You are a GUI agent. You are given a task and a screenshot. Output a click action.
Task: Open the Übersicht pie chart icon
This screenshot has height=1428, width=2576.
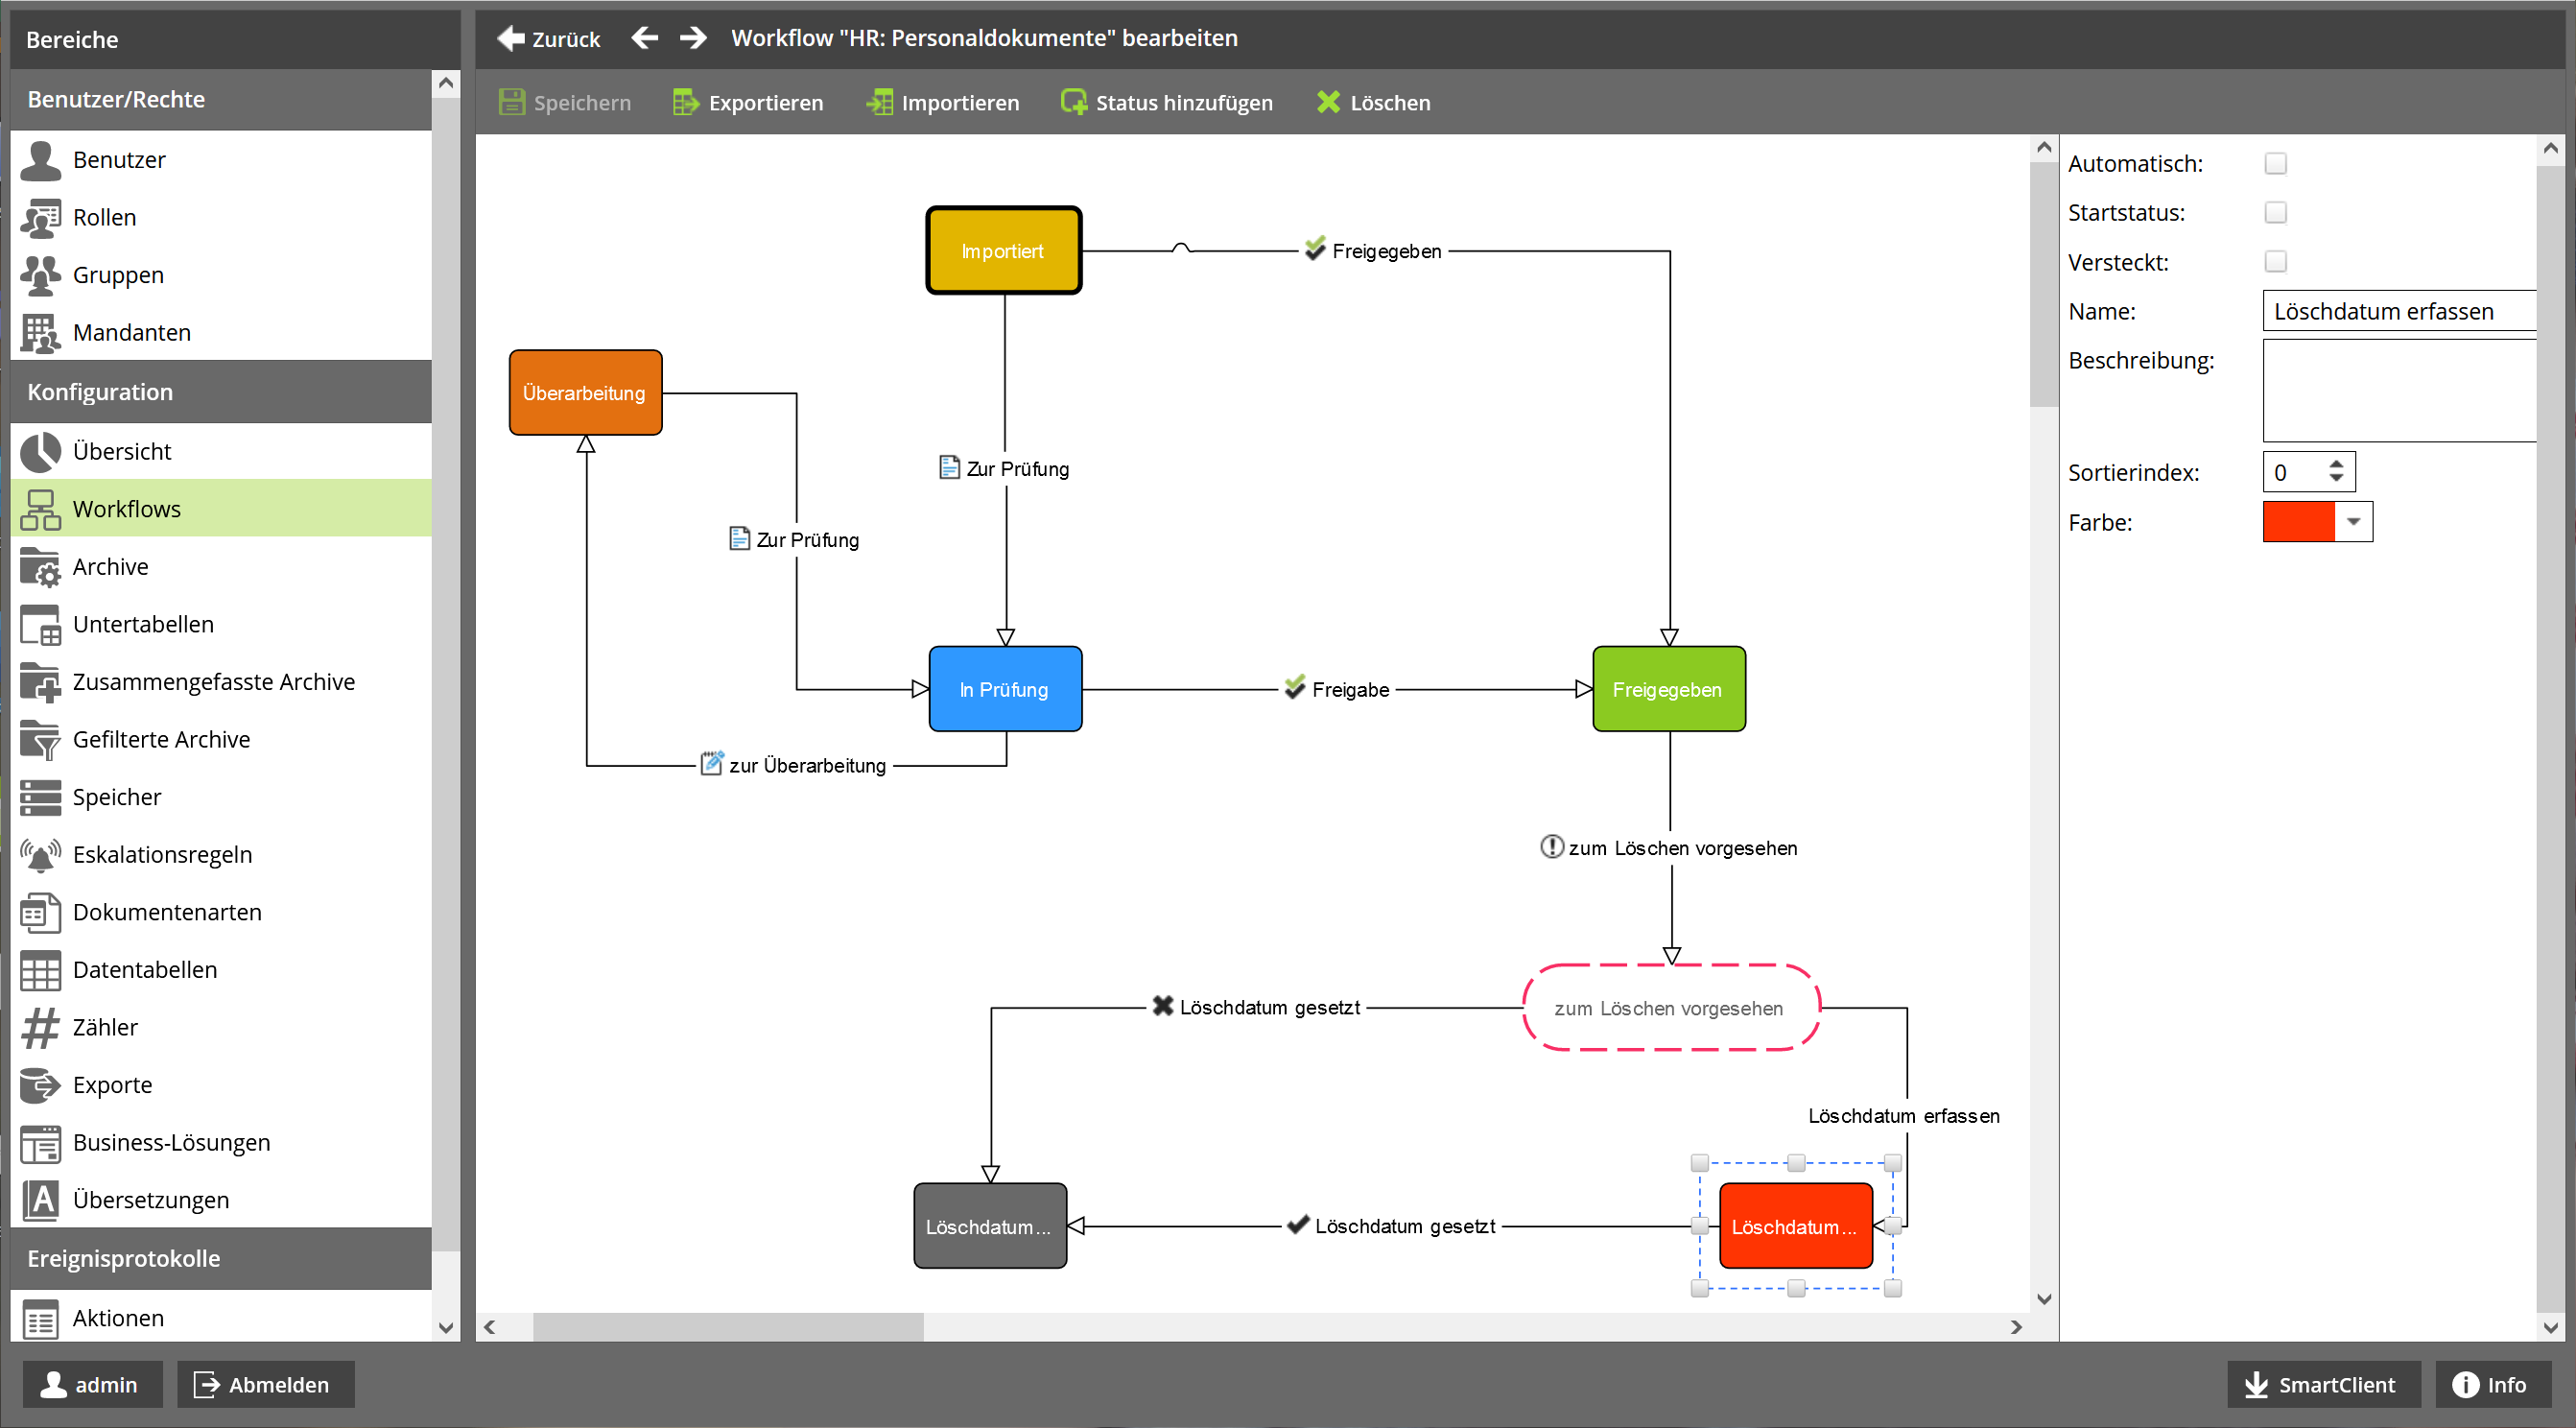click(x=40, y=451)
